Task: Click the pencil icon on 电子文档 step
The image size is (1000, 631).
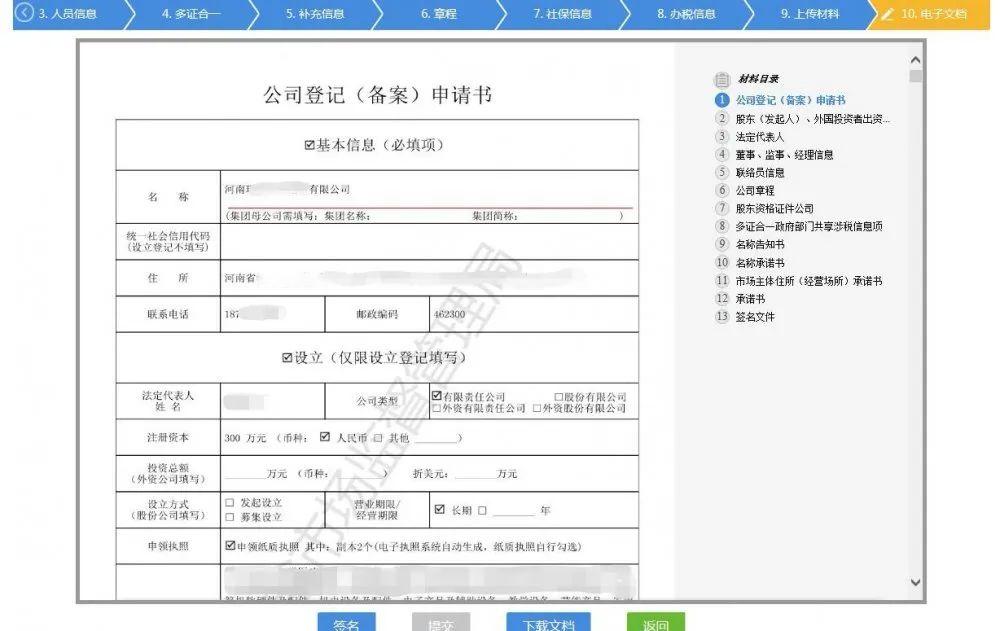Action: (x=886, y=15)
